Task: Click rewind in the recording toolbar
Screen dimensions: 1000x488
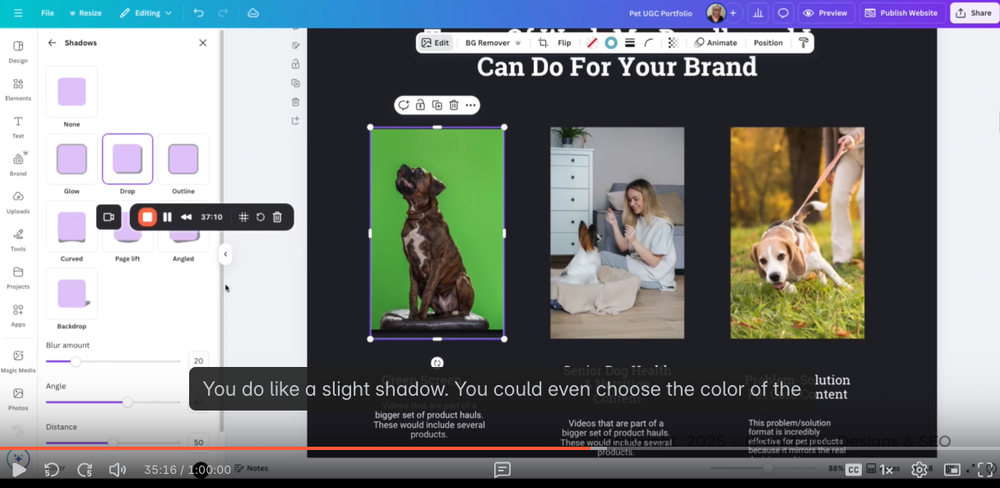Action: tap(186, 217)
